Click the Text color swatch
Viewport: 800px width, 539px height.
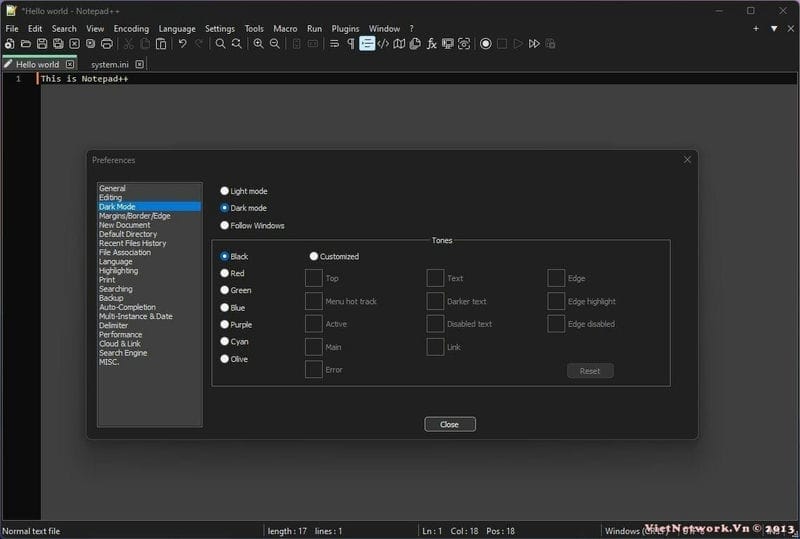(x=435, y=278)
